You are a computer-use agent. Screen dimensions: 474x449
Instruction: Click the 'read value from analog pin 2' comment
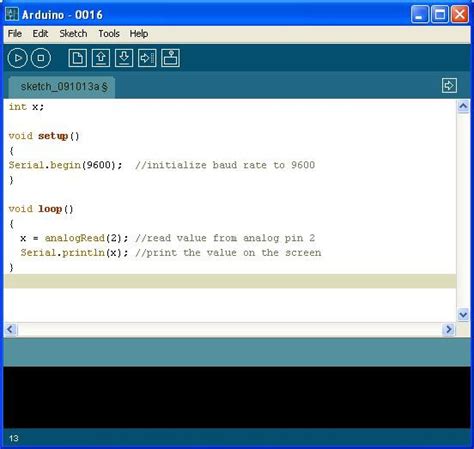pos(225,238)
